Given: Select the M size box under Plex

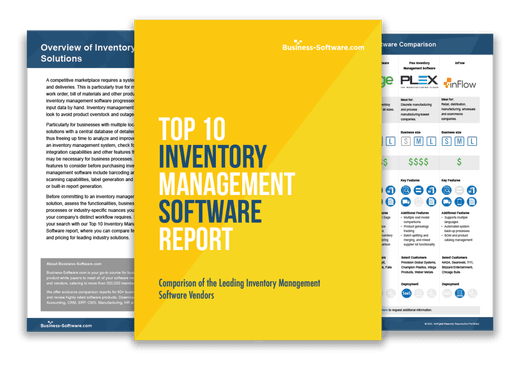Looking at the screenshot, I should click(x=419, y=141).
